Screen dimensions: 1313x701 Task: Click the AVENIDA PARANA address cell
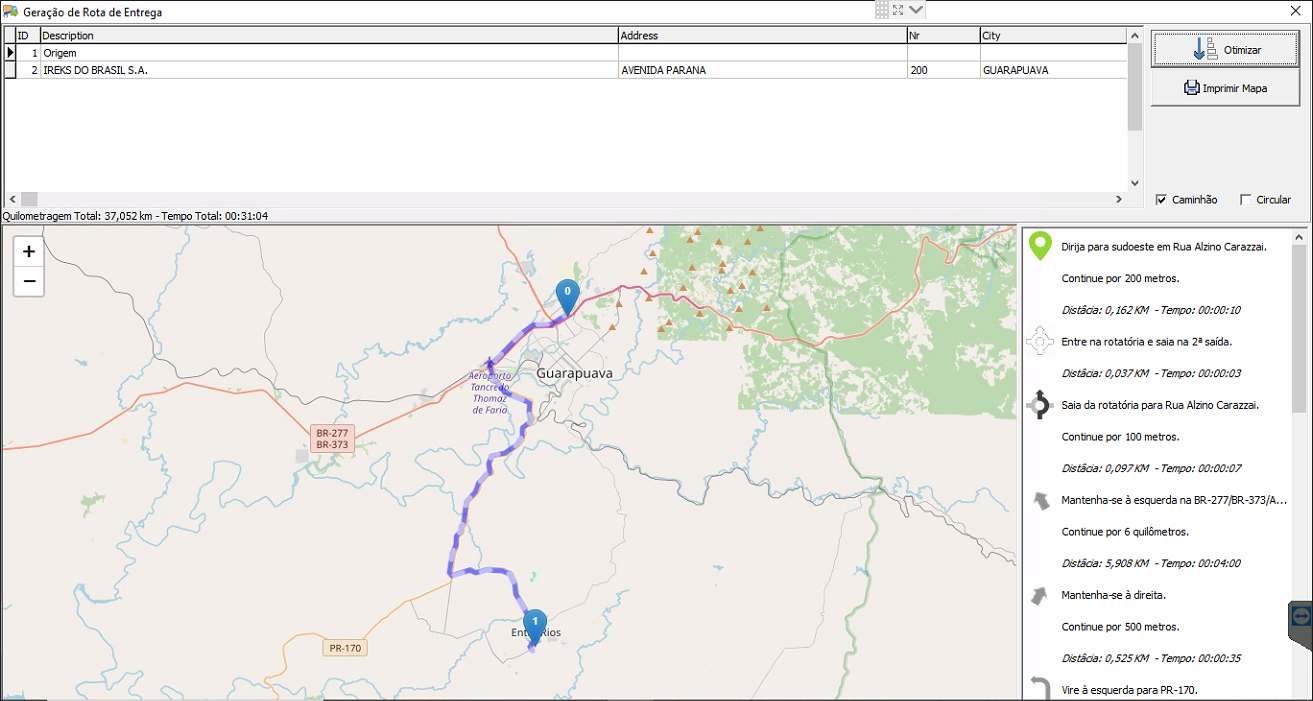tap(762, 70)
